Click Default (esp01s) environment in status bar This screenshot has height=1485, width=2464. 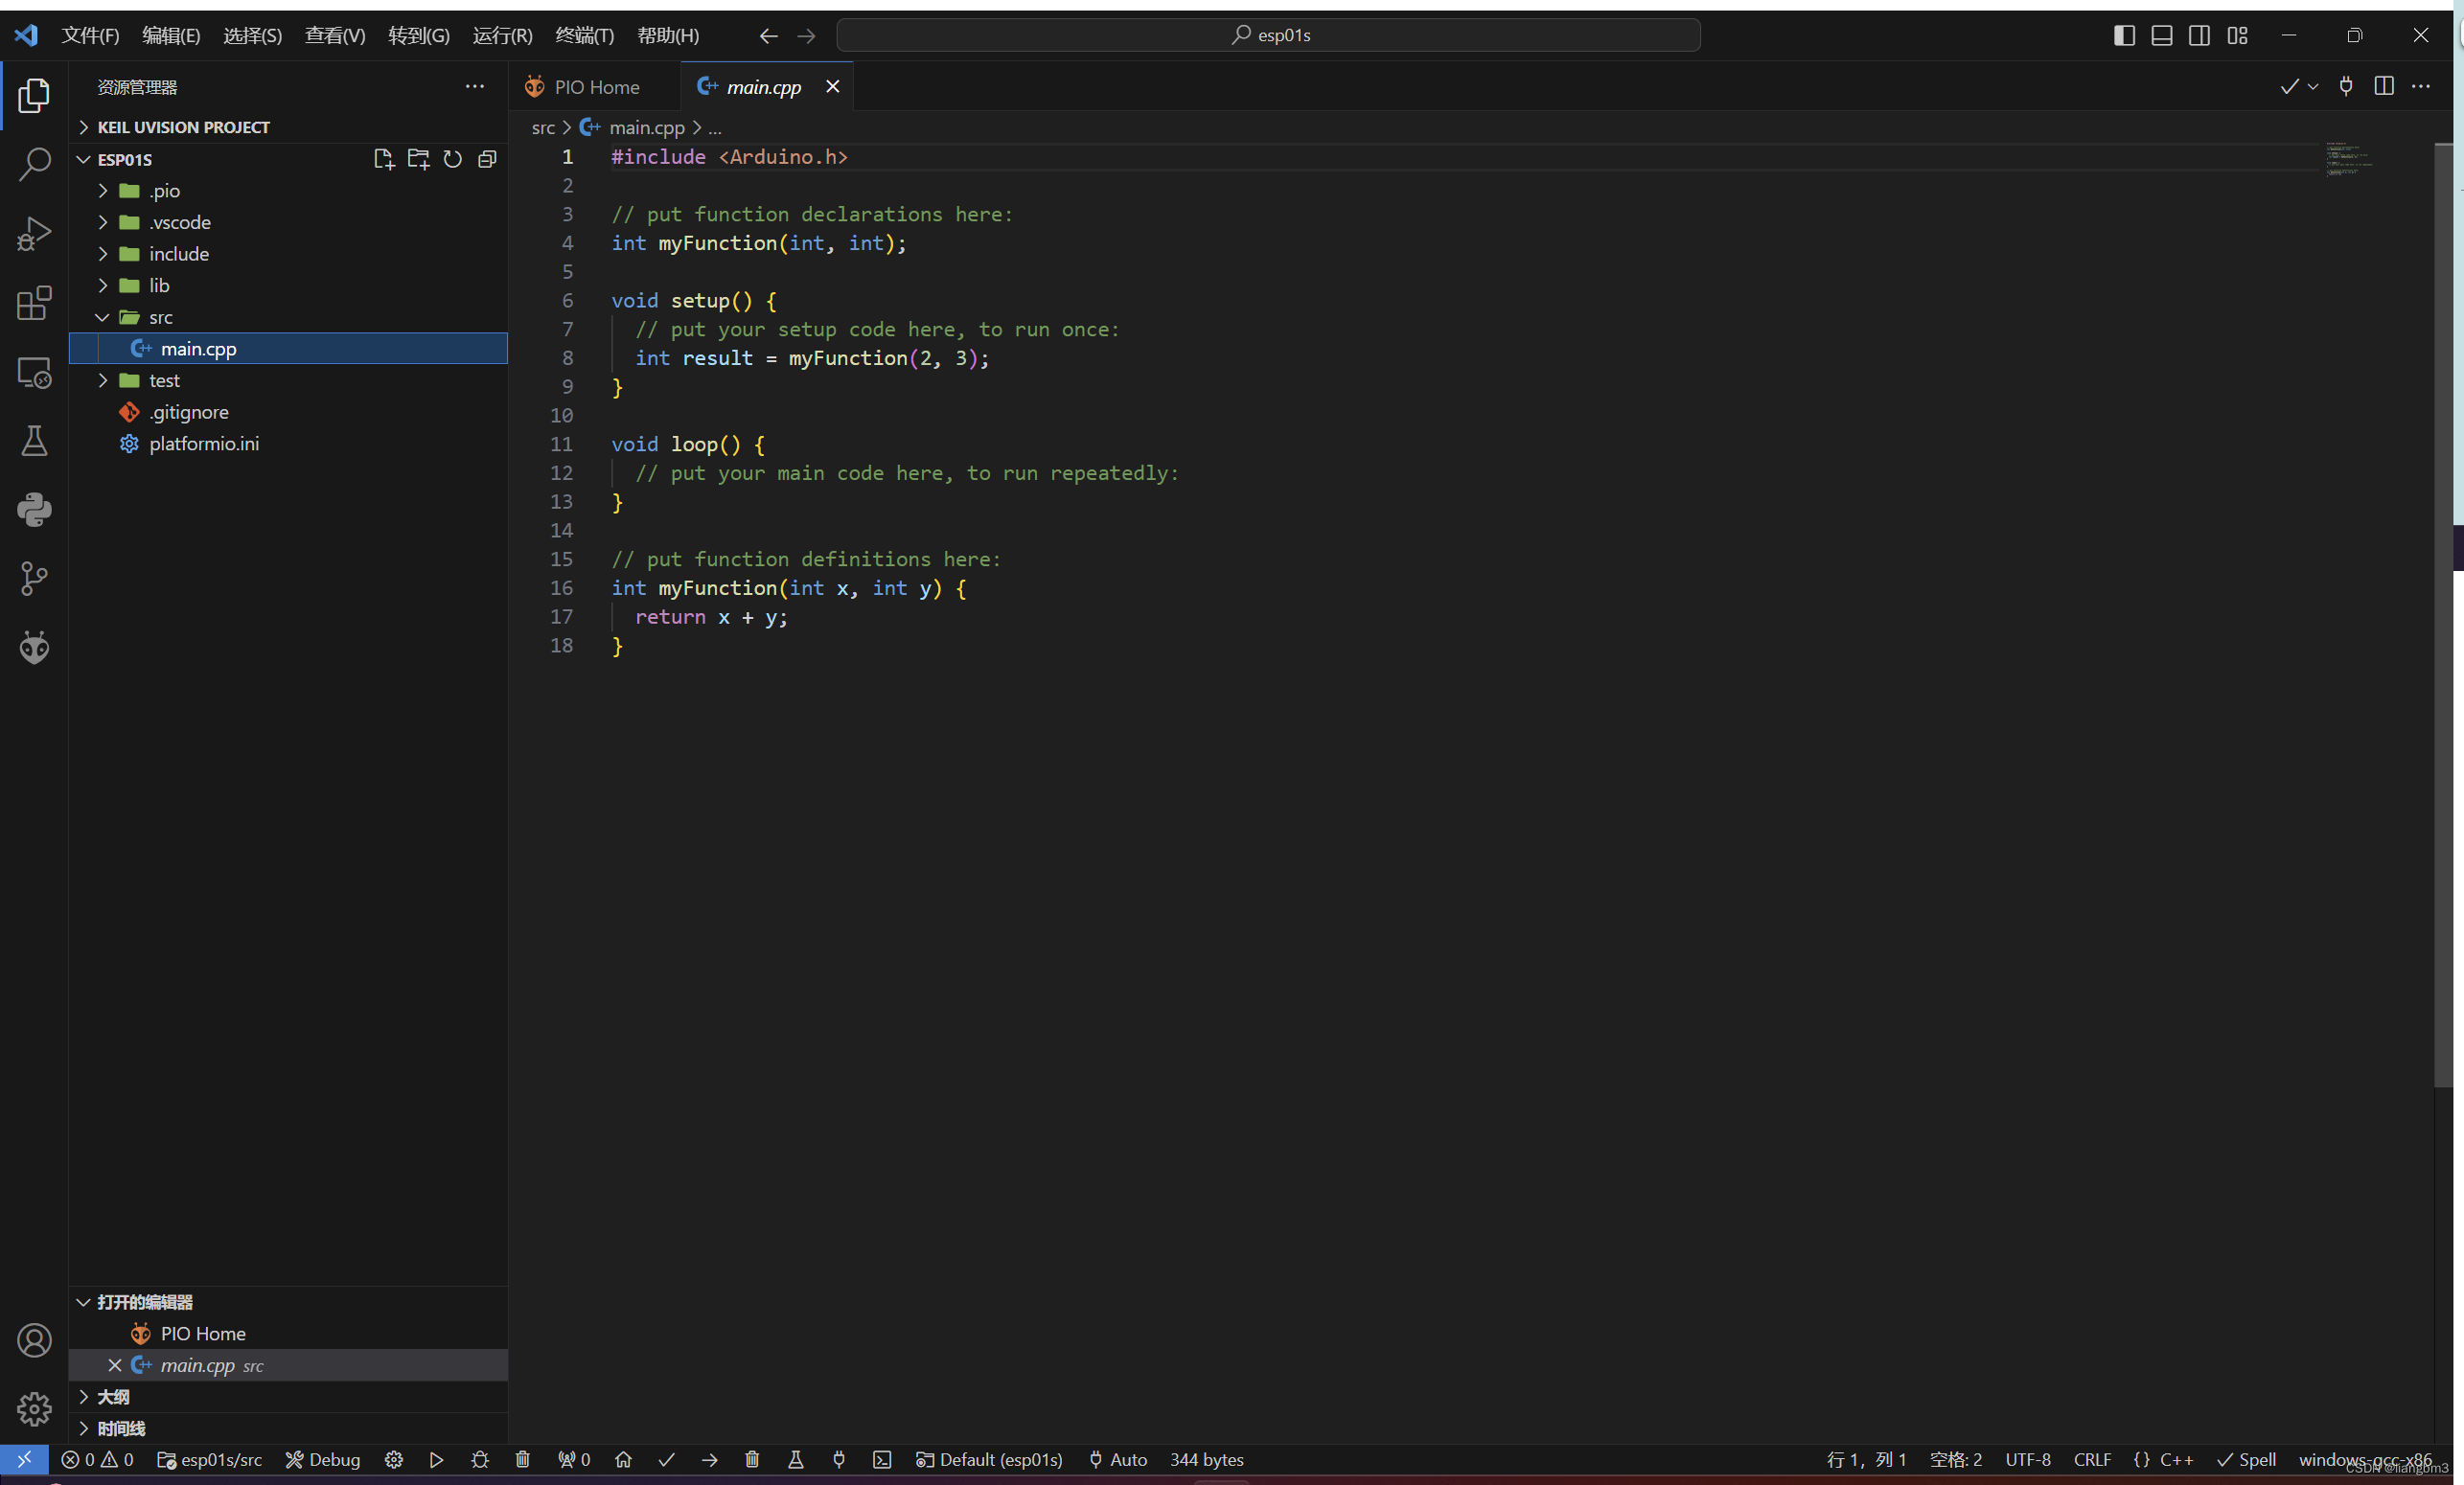[x=989, y=1459]
